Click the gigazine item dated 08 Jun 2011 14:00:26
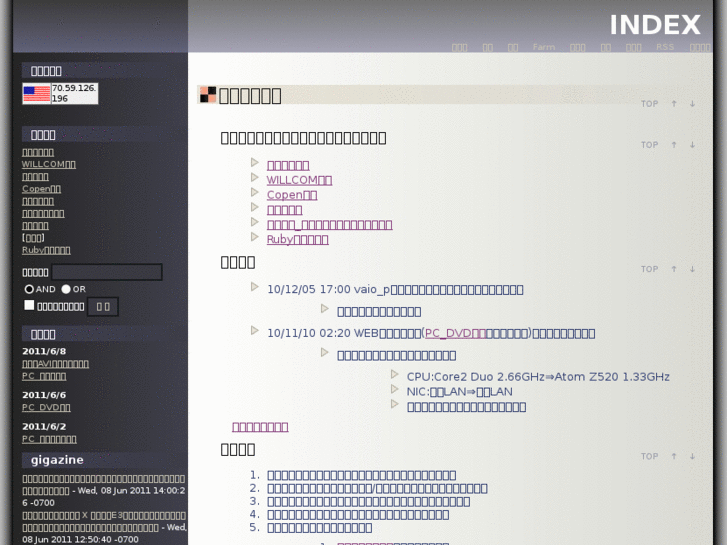 [x=104, y=490]
